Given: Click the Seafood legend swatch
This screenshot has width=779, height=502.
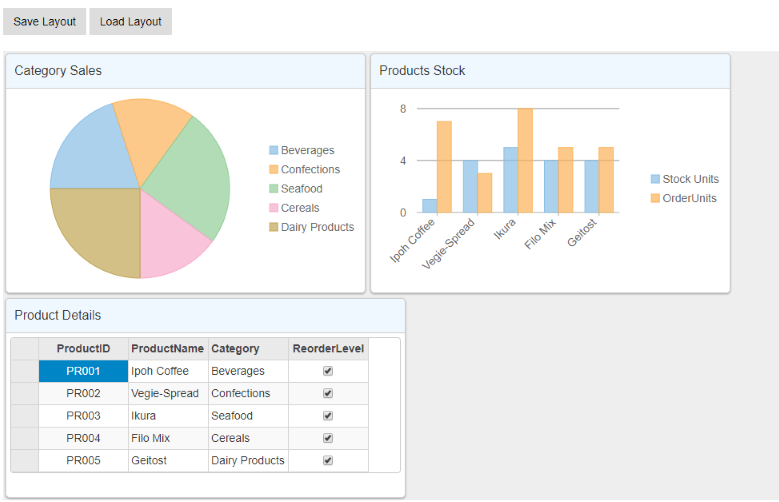Looking at the screenshot, I should 273,189.
